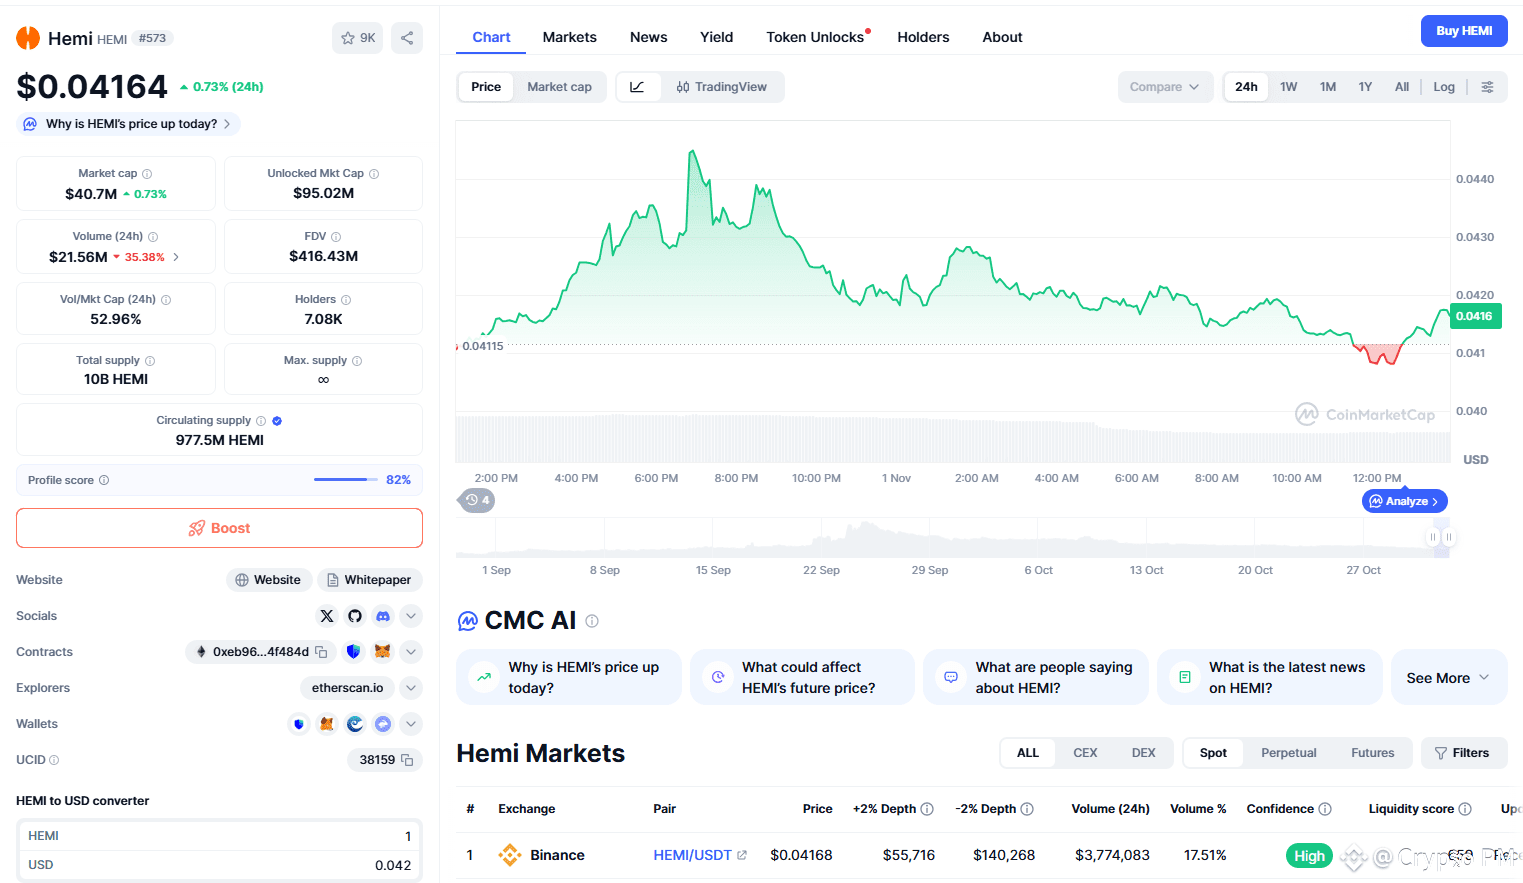Image resolution: width=1523 pixels, height=883 pixels.
Task: Click the chart range slider right handle
Action: click(1448, 537)
